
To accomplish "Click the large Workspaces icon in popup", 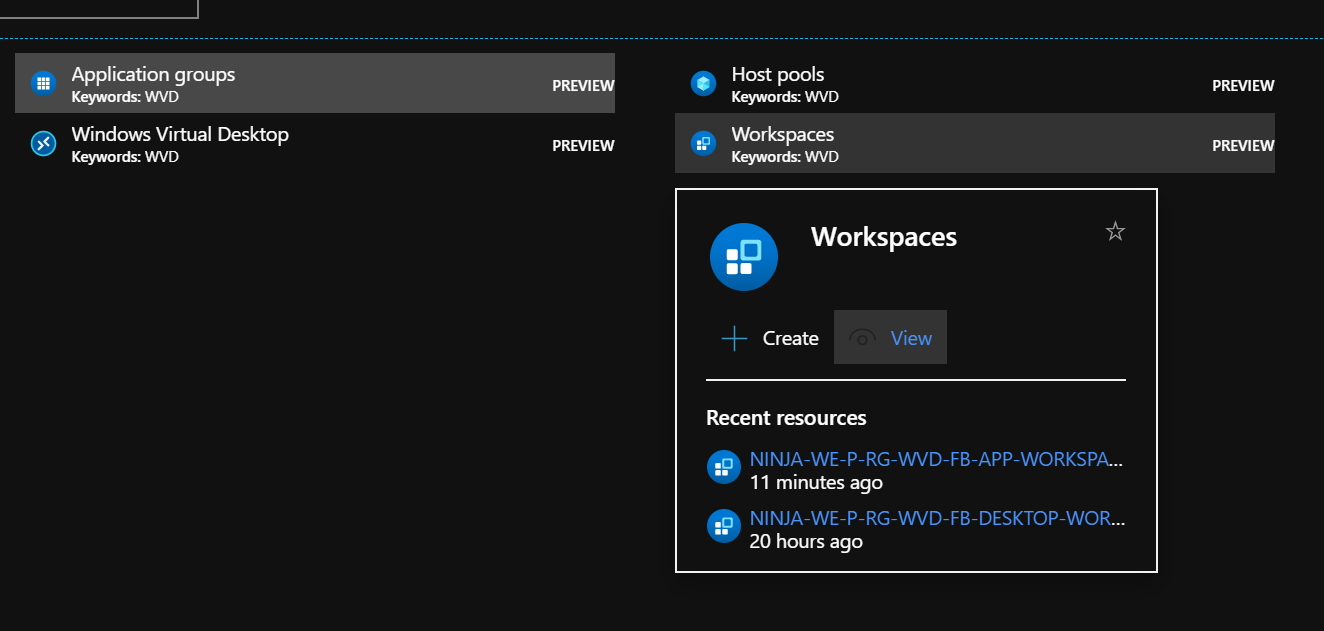I will tap(744, 257).
